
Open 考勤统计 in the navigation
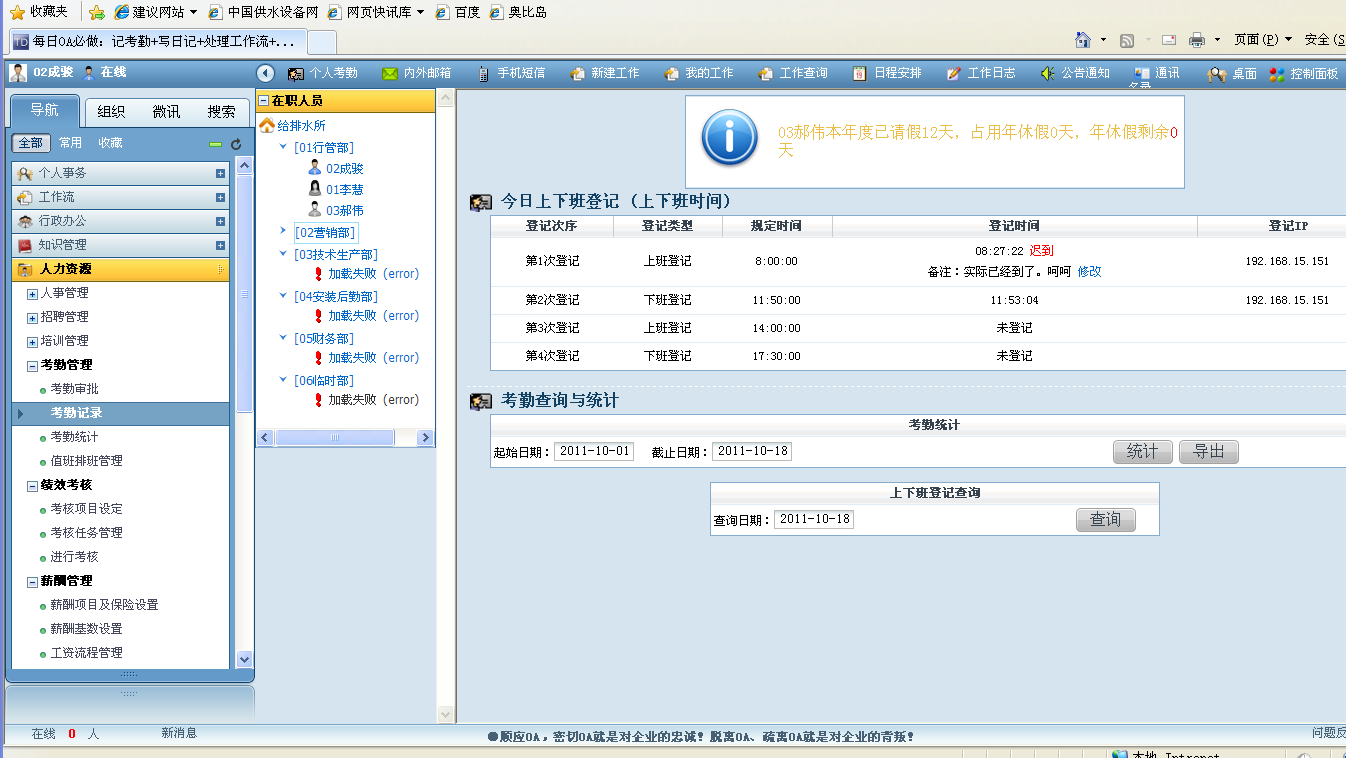click(74, 437)
